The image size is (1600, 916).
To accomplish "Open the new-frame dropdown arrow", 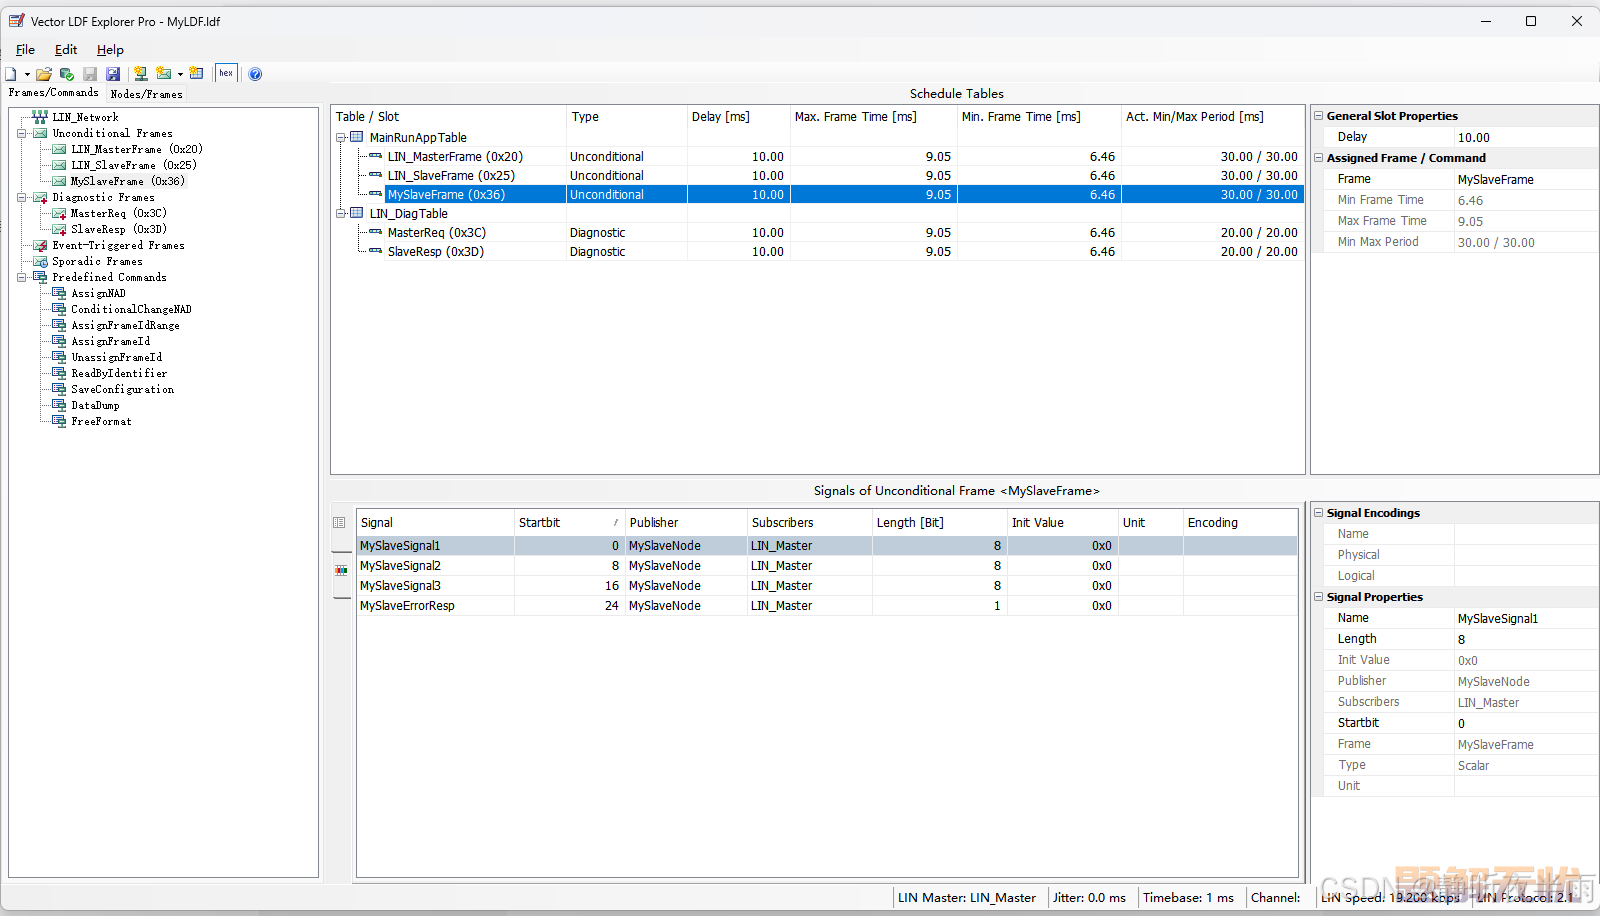I will point(180,74).
